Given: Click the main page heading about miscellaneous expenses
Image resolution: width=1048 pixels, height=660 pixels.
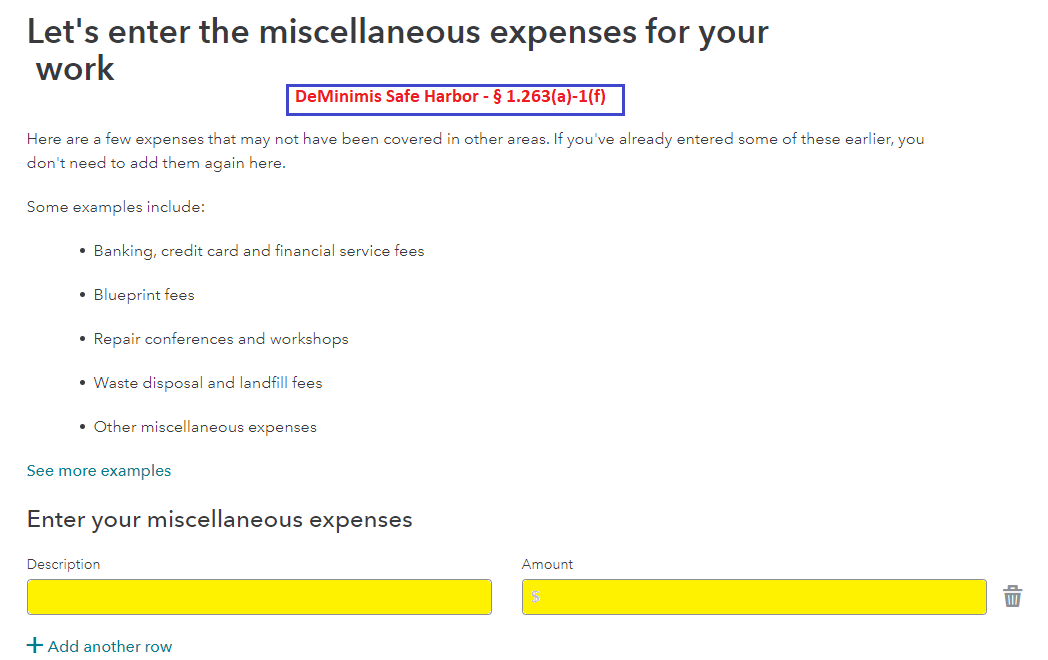Looking at the screenshot, I should point(398,50).
